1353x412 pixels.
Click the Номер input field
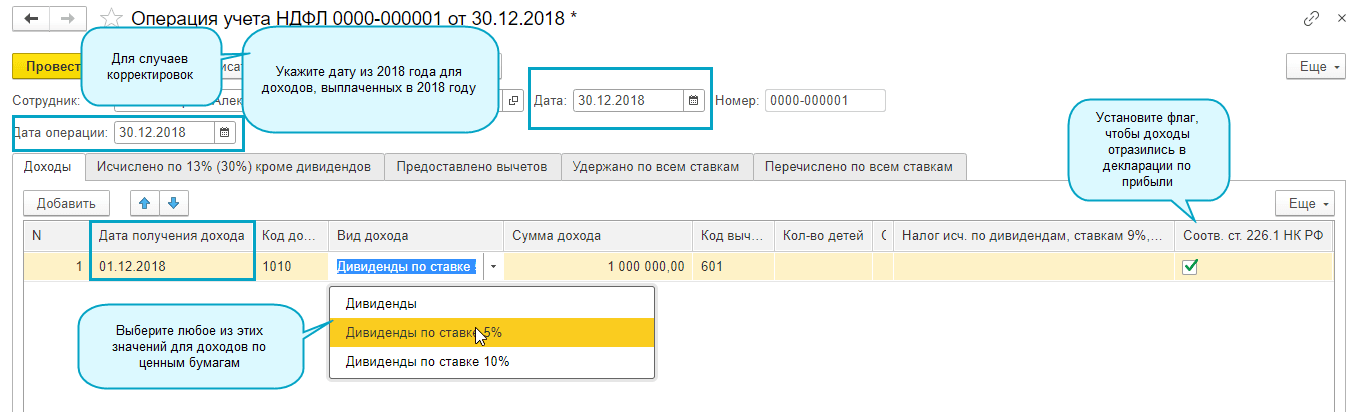825,101
